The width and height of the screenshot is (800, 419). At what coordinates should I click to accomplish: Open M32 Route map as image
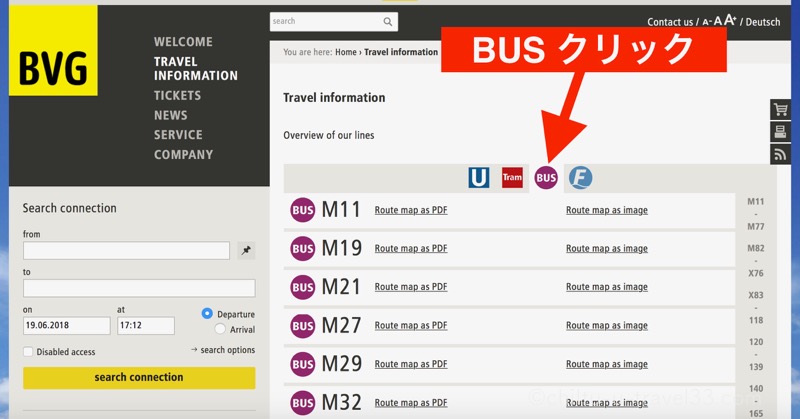tap(607, 403)
